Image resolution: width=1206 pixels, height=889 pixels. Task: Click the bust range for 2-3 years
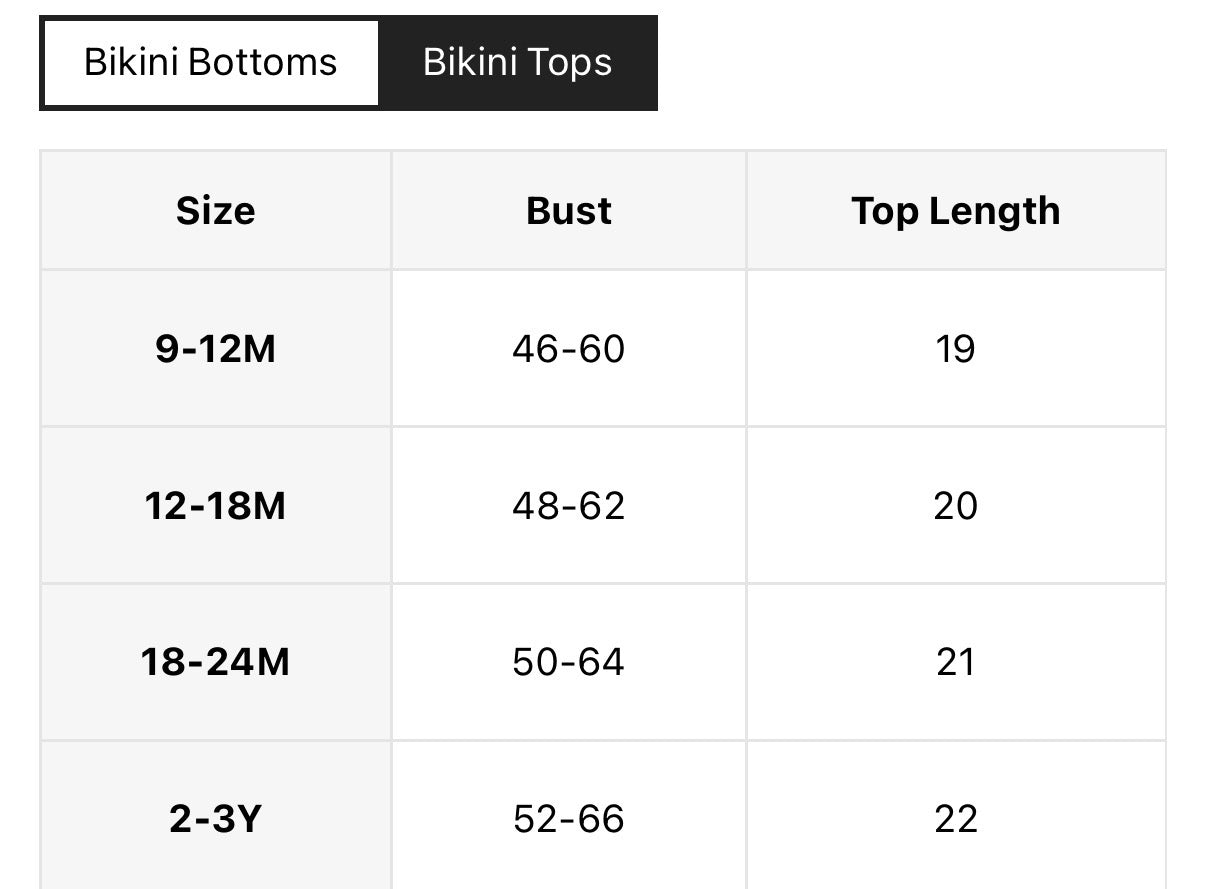[568, 819]
